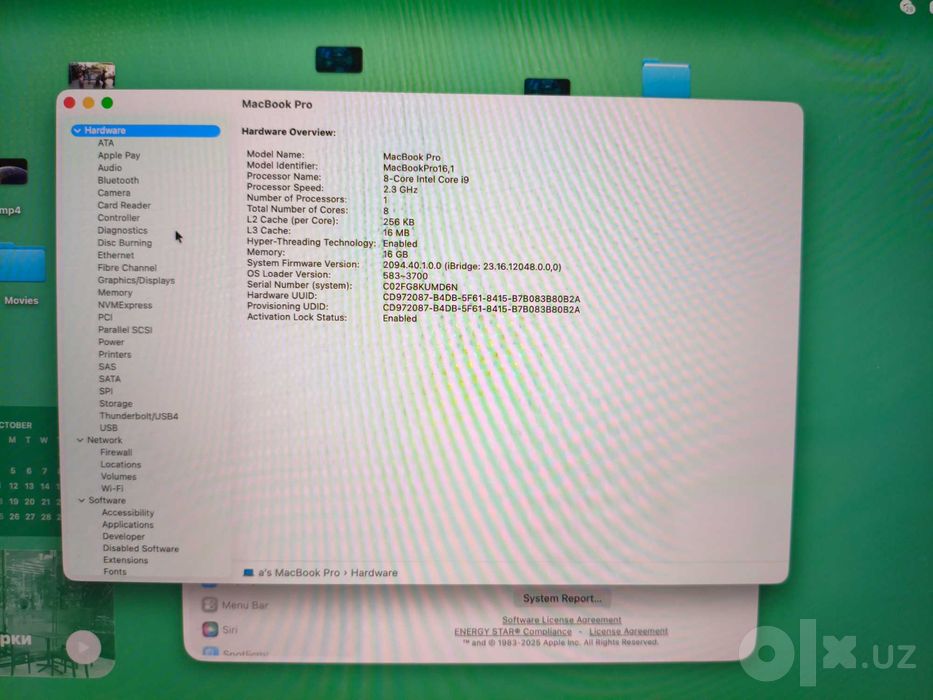Open the Audio hardware entry
The height and width of the screenshot is (700, 933).
pos(109,168)
